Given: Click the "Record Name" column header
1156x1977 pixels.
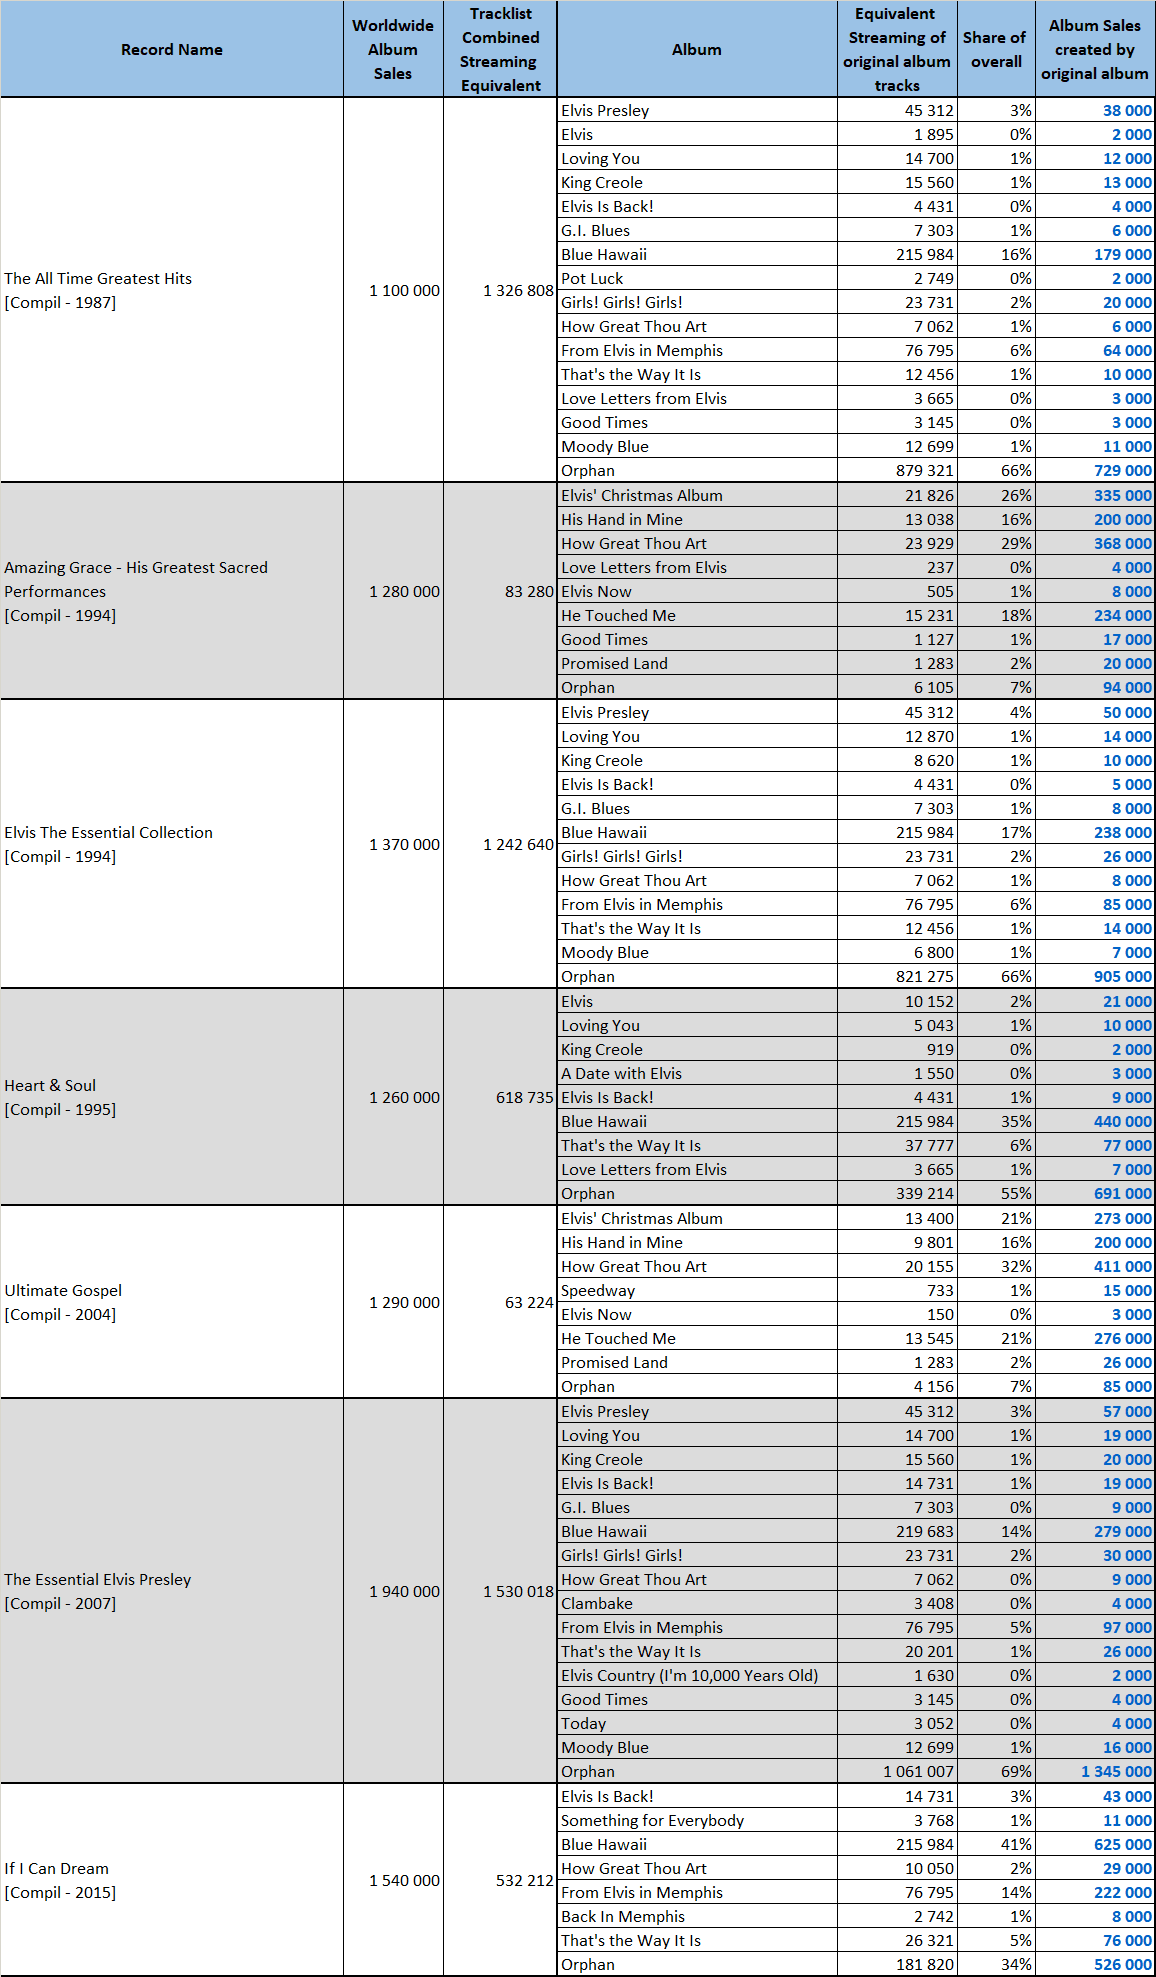Looking at the screenshot, I should click(172, 49).
